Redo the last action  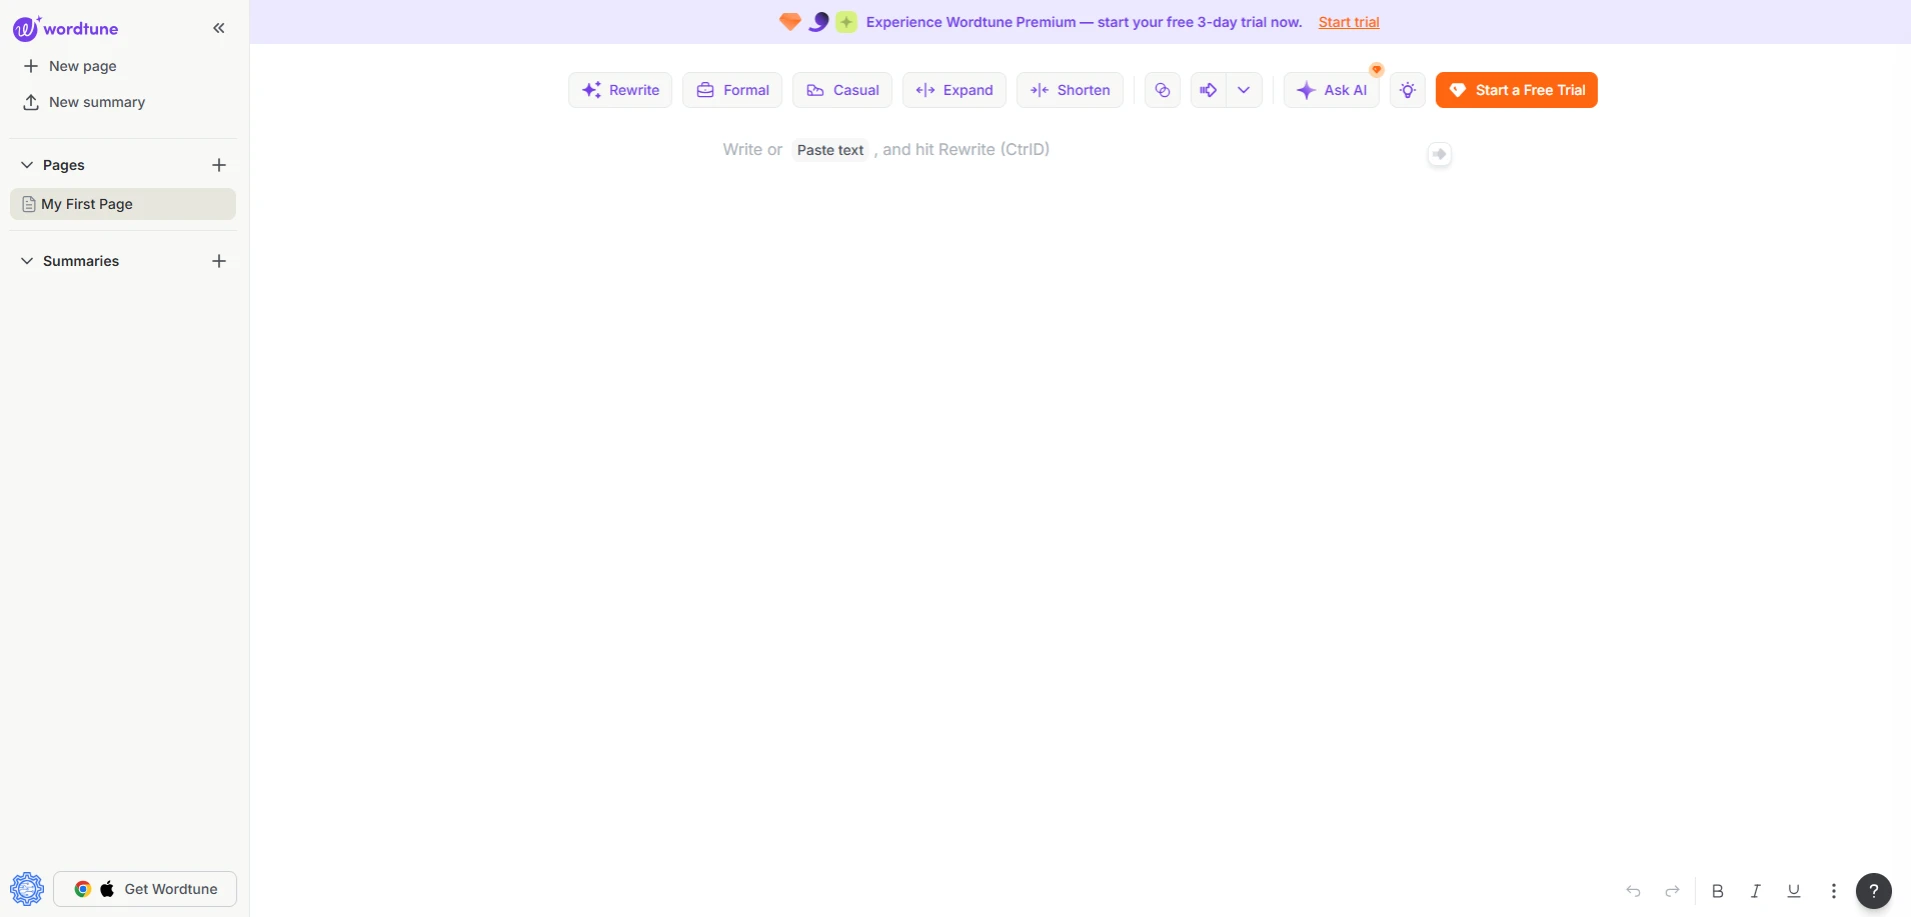pos(1672,891)
